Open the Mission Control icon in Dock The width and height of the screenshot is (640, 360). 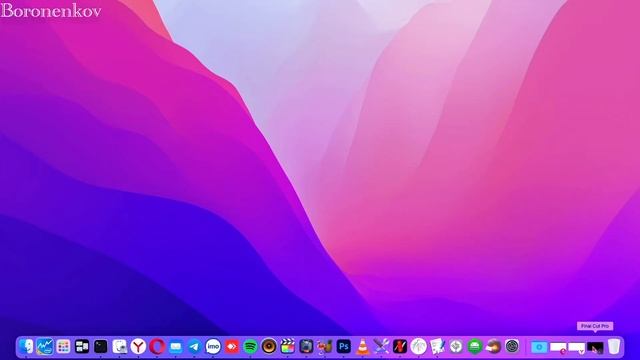point(82,347)
